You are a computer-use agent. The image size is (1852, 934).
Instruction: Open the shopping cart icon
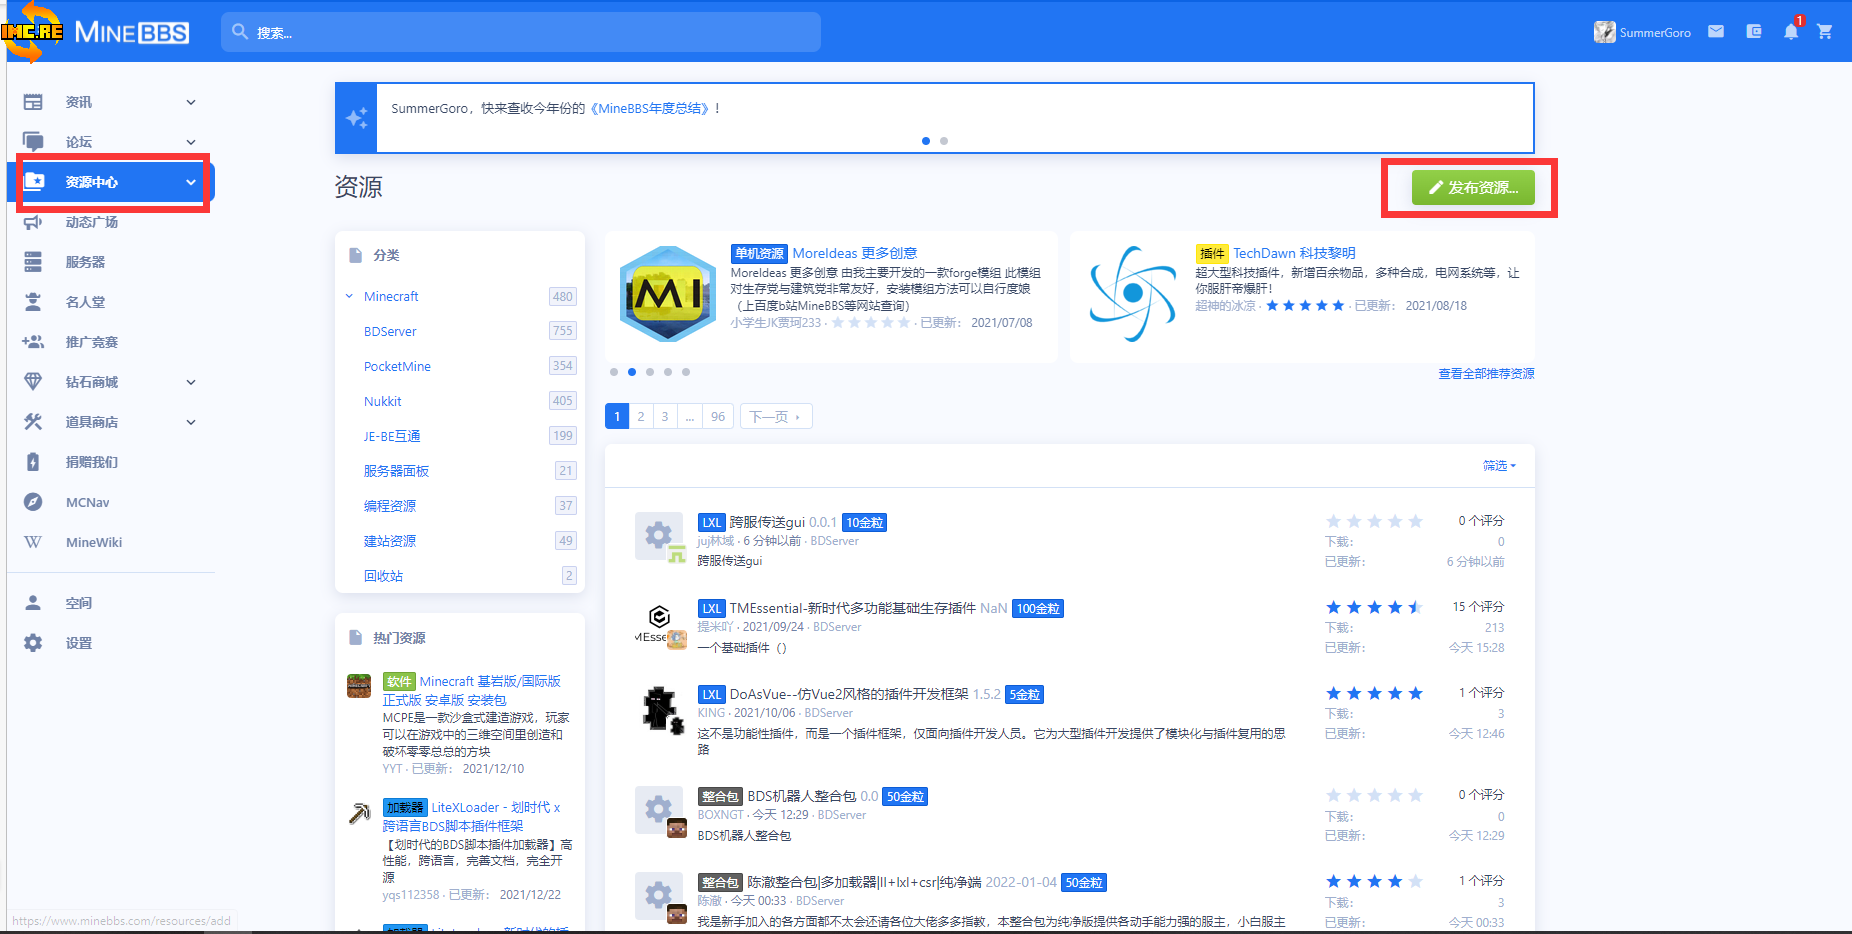tap(1824, 32)
